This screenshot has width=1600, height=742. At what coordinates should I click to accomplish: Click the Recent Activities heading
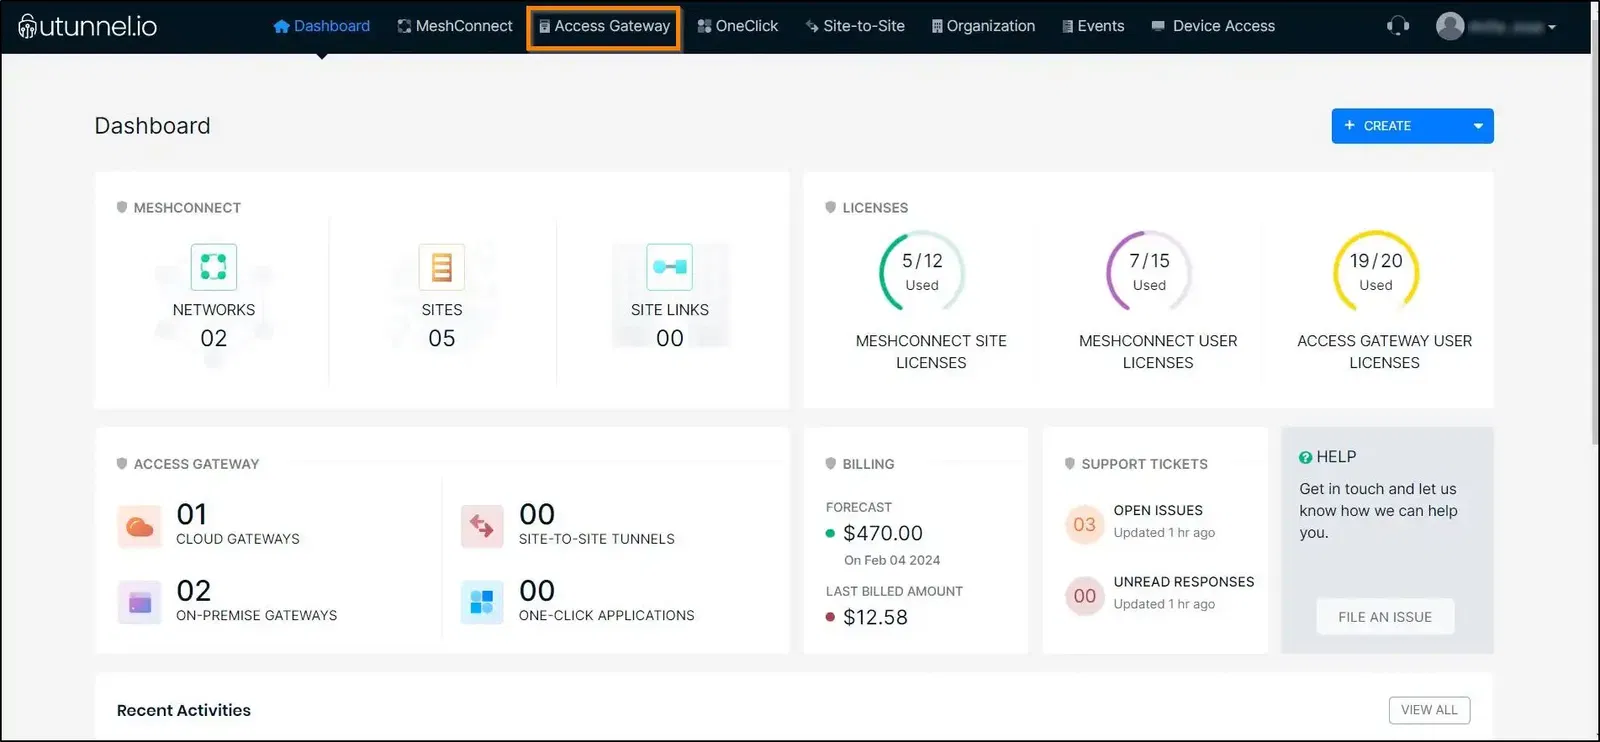(x=184, y=710)
